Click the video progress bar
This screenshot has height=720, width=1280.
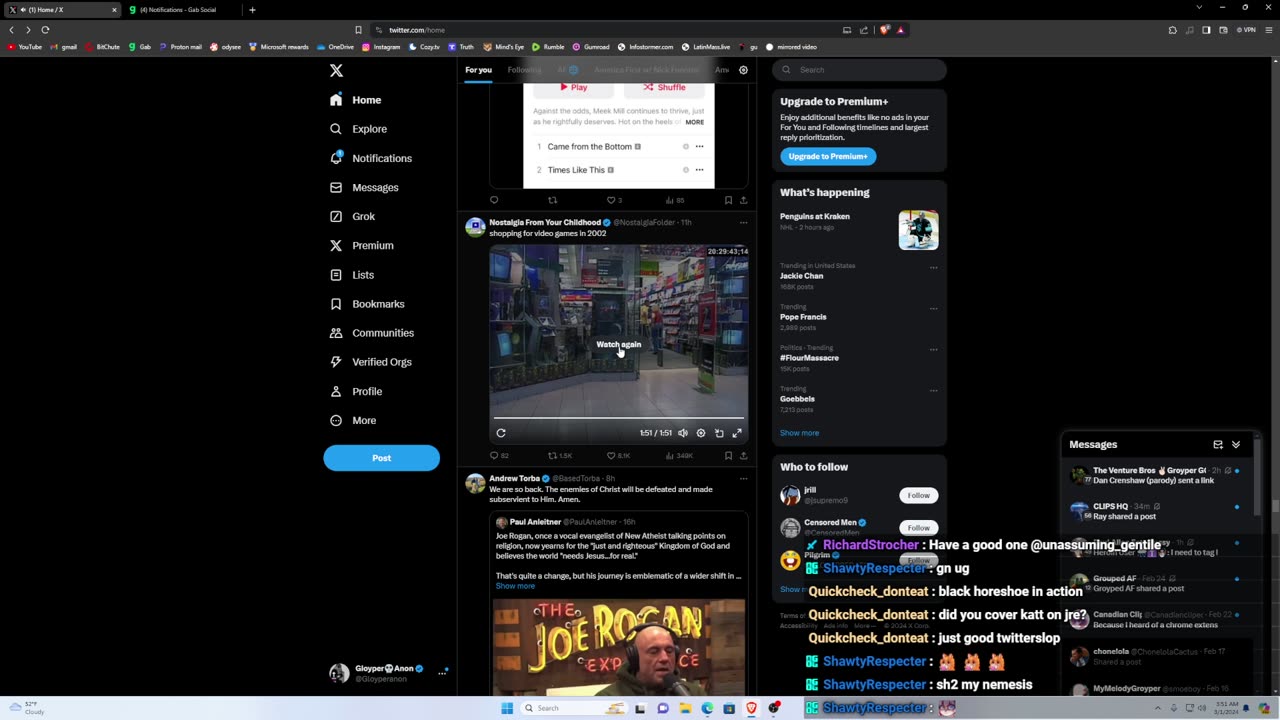pyautogui.click(x=618, y=418)
